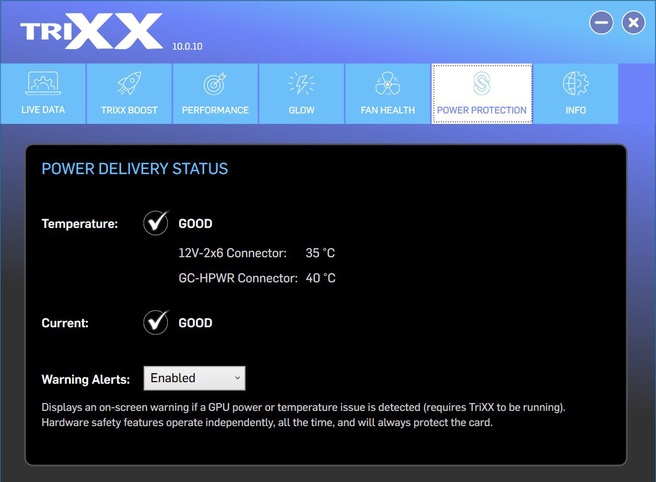This screenshot has height=482, width=656.
Task: Open the Glow lighting tab
Action: [301, 94]
